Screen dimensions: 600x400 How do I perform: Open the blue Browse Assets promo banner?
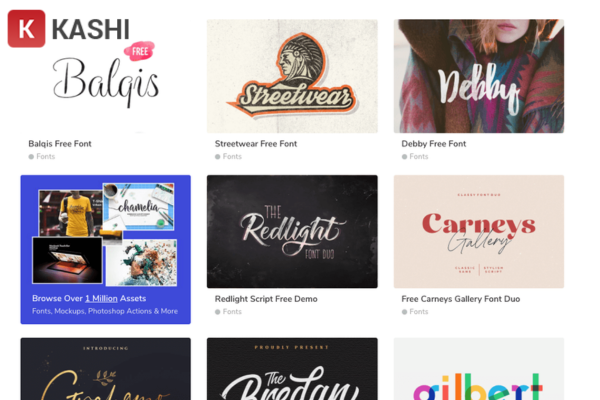click(x=106, y=250)
